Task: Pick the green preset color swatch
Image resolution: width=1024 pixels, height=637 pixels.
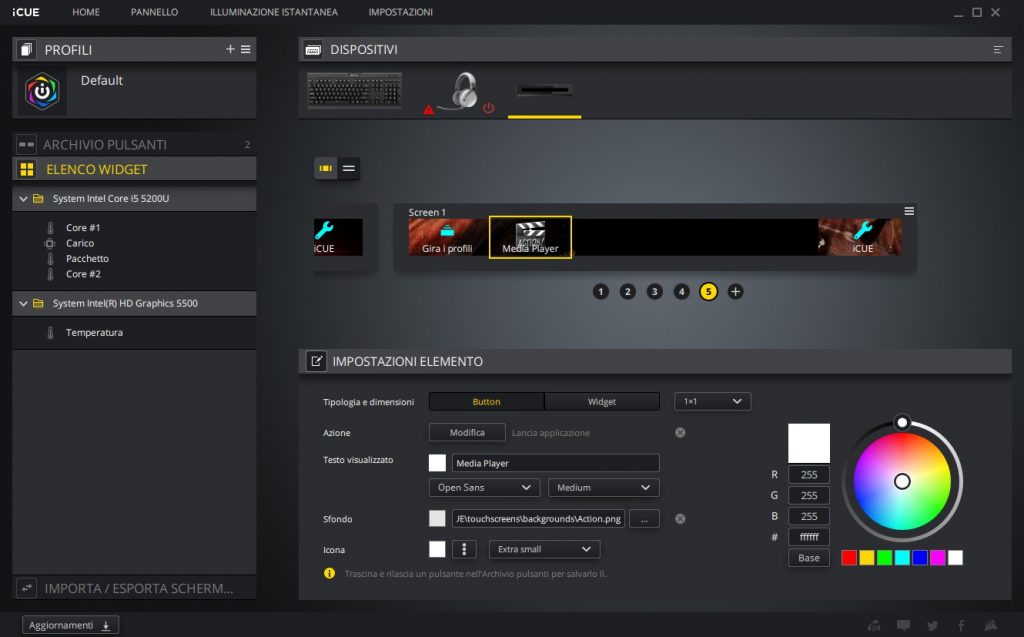Action: point(884,557)
